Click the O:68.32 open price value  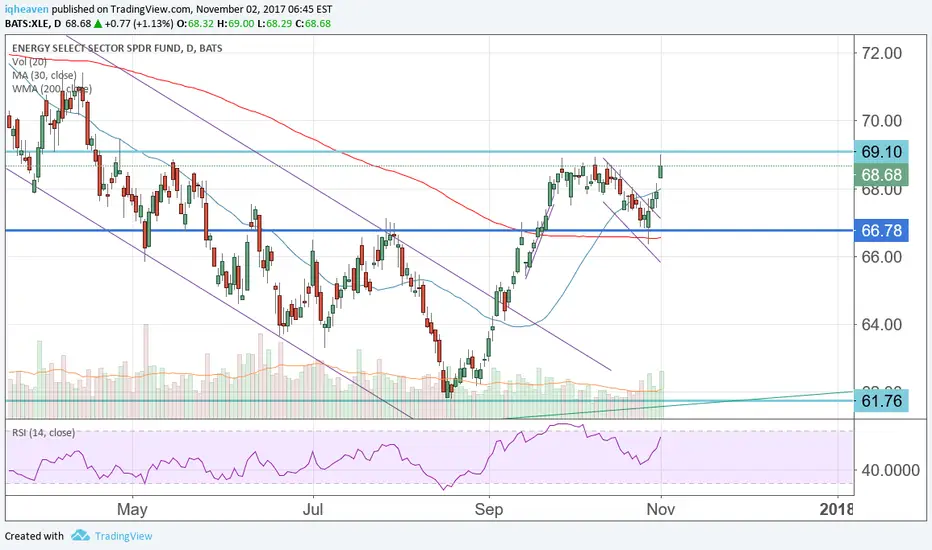197,24
